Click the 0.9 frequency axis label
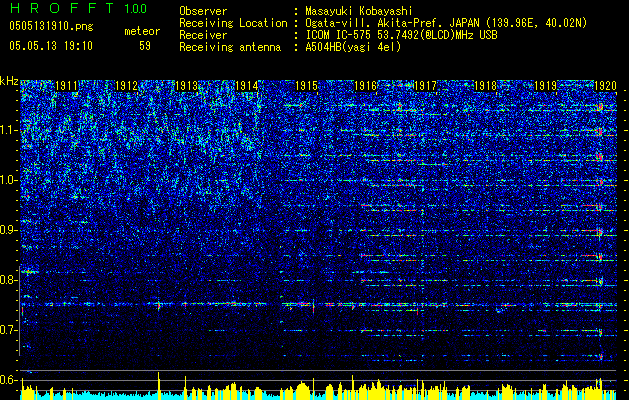Viewport: 629px width, 400px height. coord(9,230)
